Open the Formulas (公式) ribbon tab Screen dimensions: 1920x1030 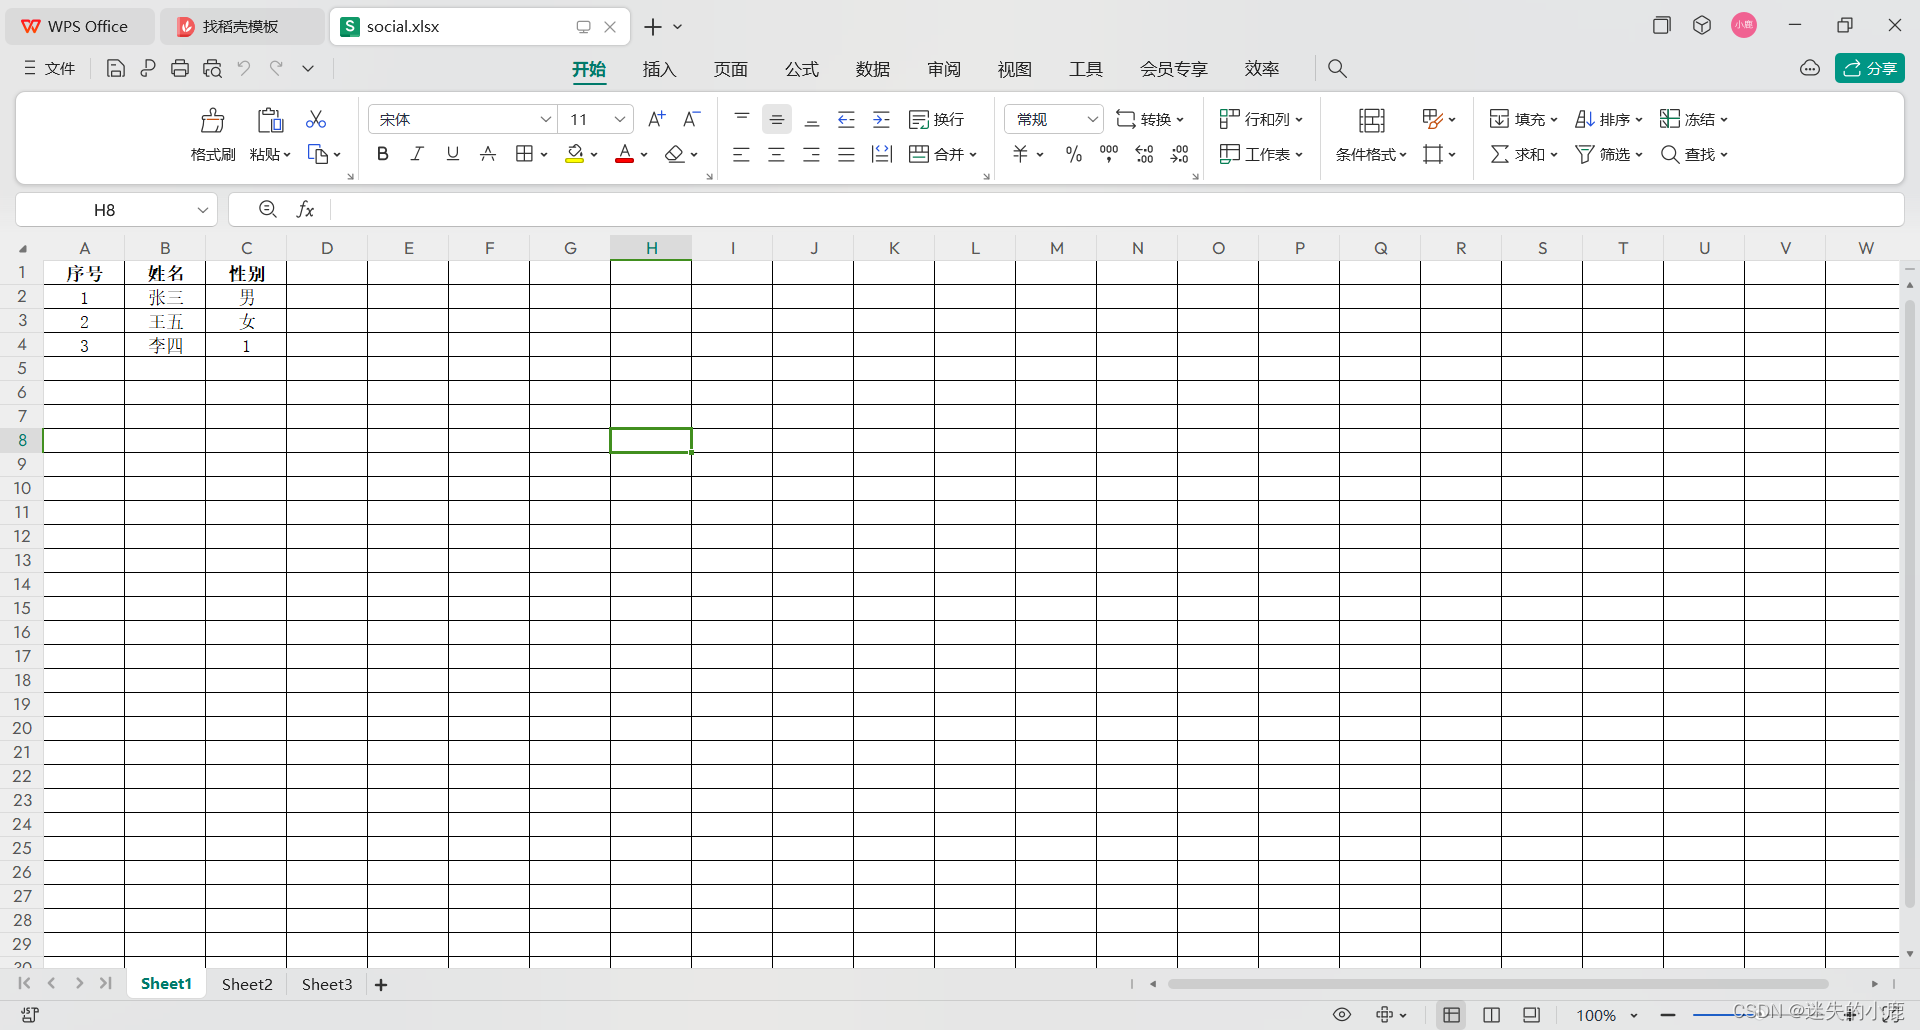[x=801, y=69]
